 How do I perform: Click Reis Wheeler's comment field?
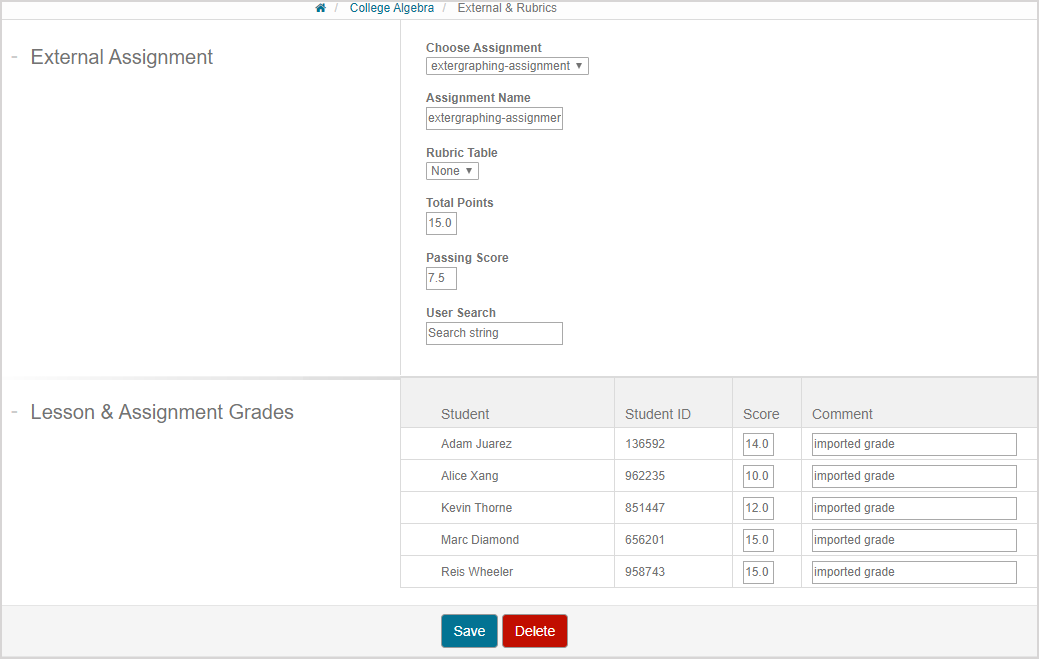tap(913, 572)
